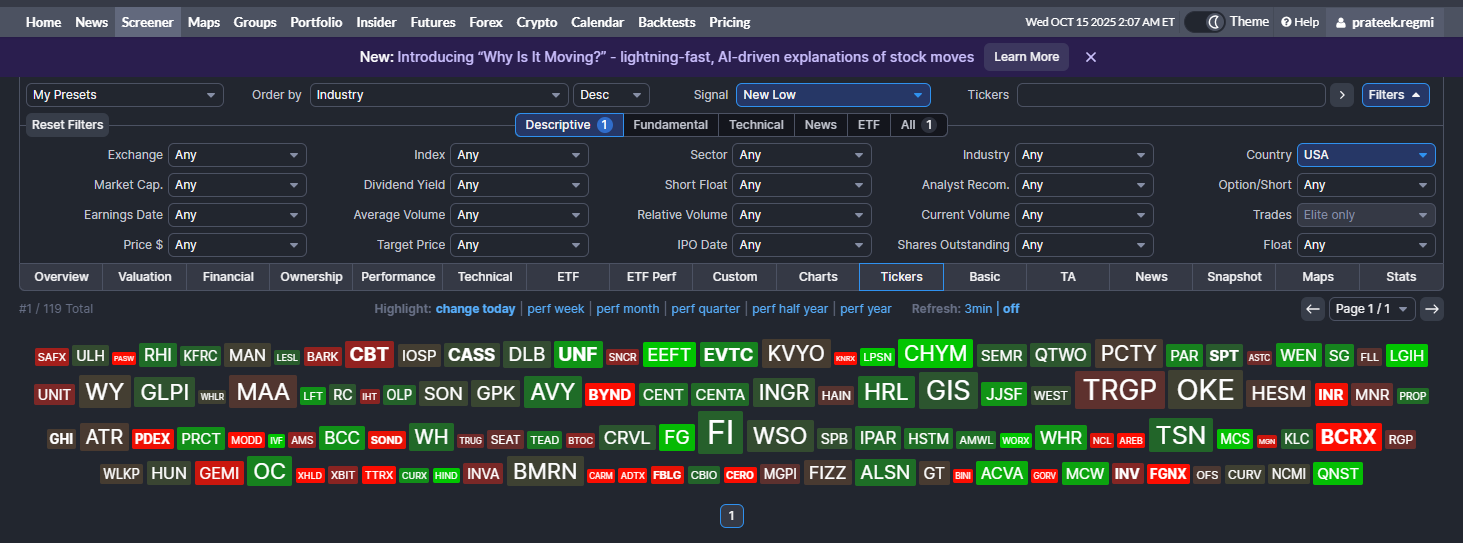The image size is (1463, 543).
Task: Highlight by perf year
Action: click(866, 309)
